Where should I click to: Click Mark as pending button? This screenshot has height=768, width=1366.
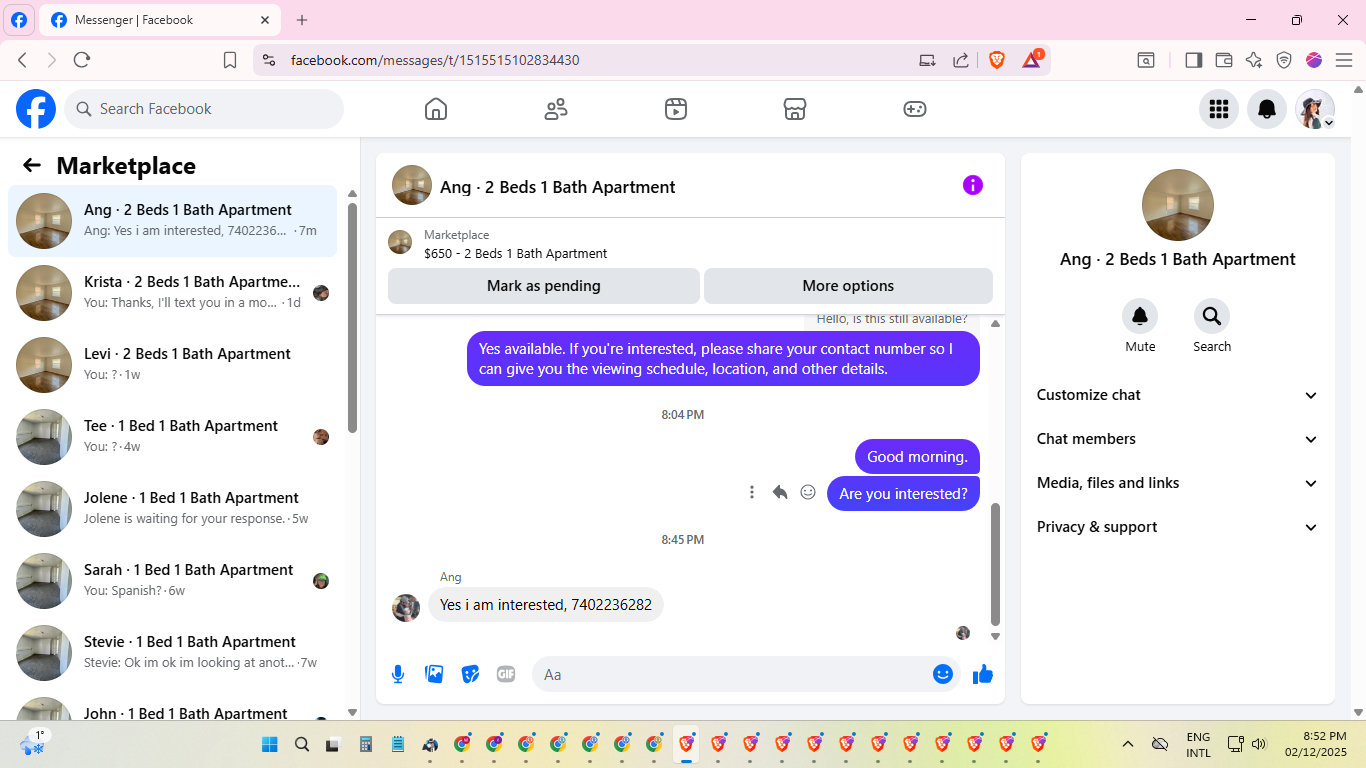(544, 286)
